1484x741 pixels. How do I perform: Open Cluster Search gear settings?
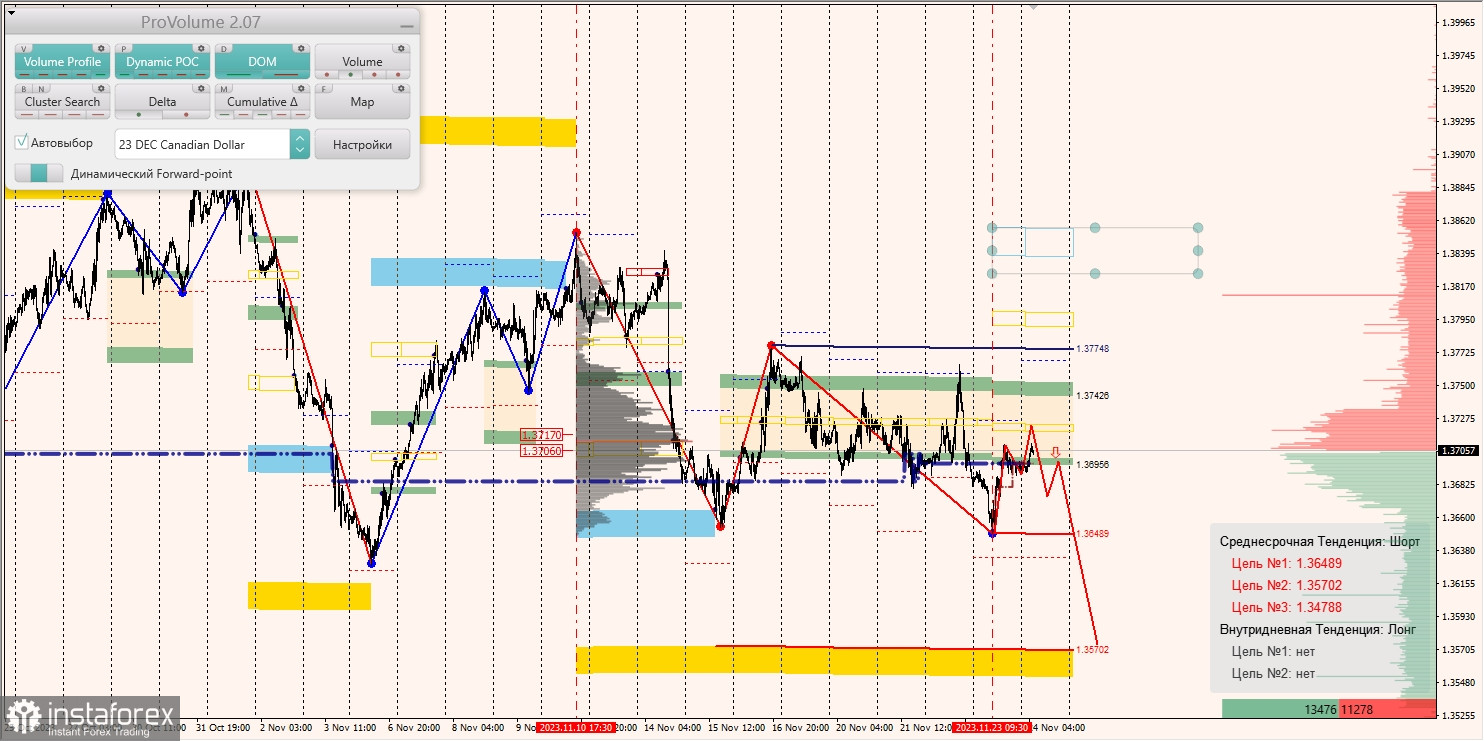click(x=100, y=88)
